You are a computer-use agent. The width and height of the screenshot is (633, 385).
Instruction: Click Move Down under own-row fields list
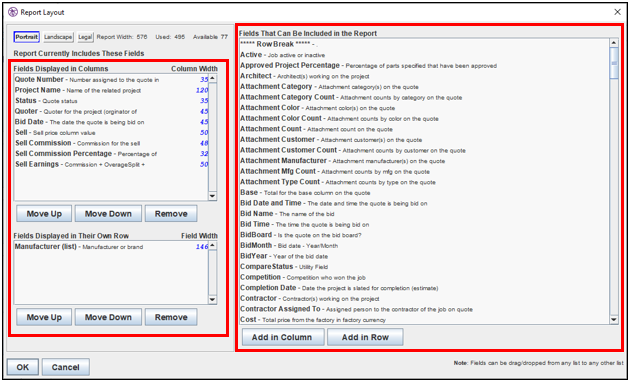tap(108, 317)
